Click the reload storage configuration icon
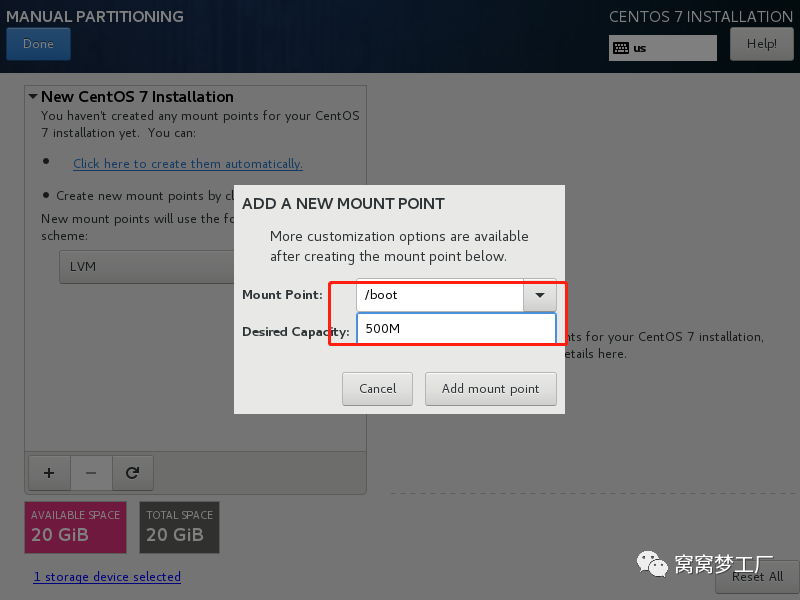 (131, 472)
